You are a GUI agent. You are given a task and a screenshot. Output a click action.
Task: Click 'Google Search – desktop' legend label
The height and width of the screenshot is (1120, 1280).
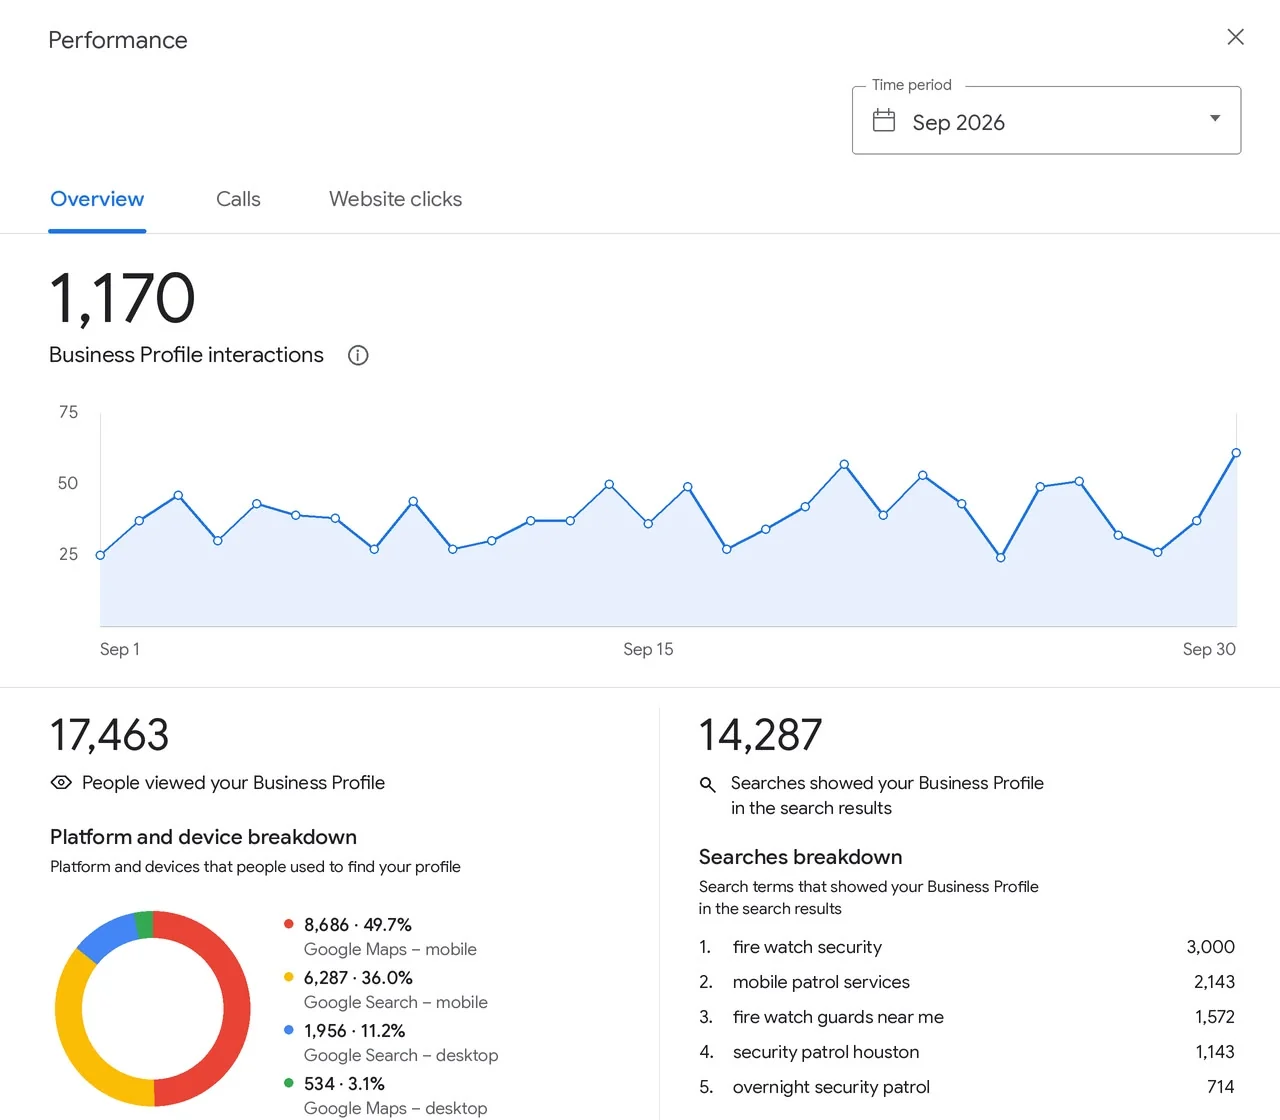(x=401, y=1055)
